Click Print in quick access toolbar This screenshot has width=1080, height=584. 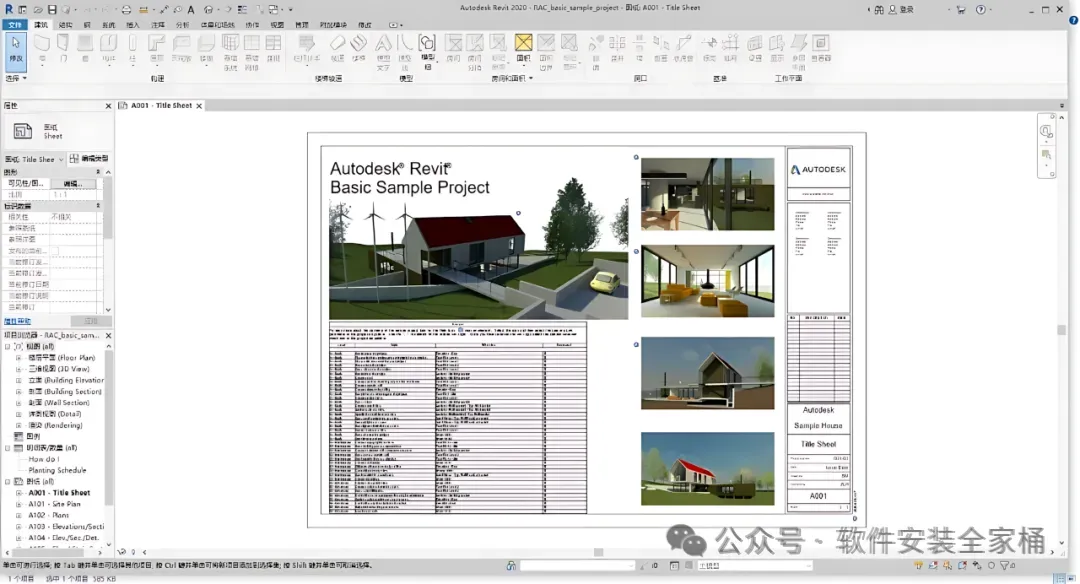point(126,10)
